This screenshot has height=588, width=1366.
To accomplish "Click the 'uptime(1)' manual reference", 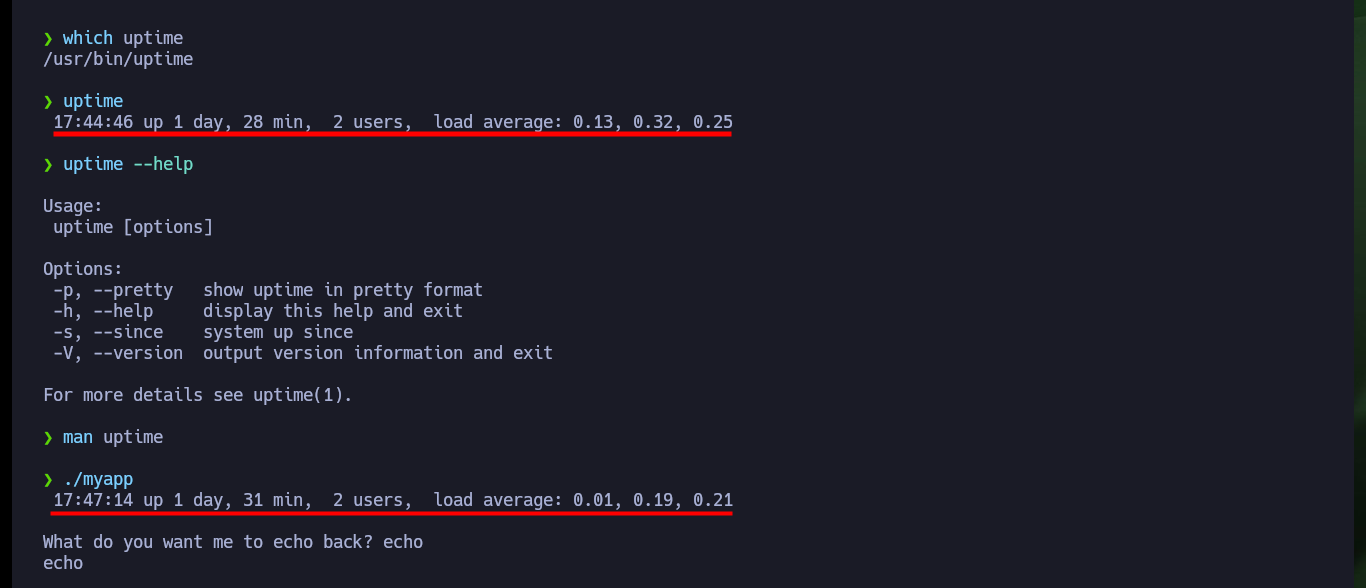I will pos(298,395).
